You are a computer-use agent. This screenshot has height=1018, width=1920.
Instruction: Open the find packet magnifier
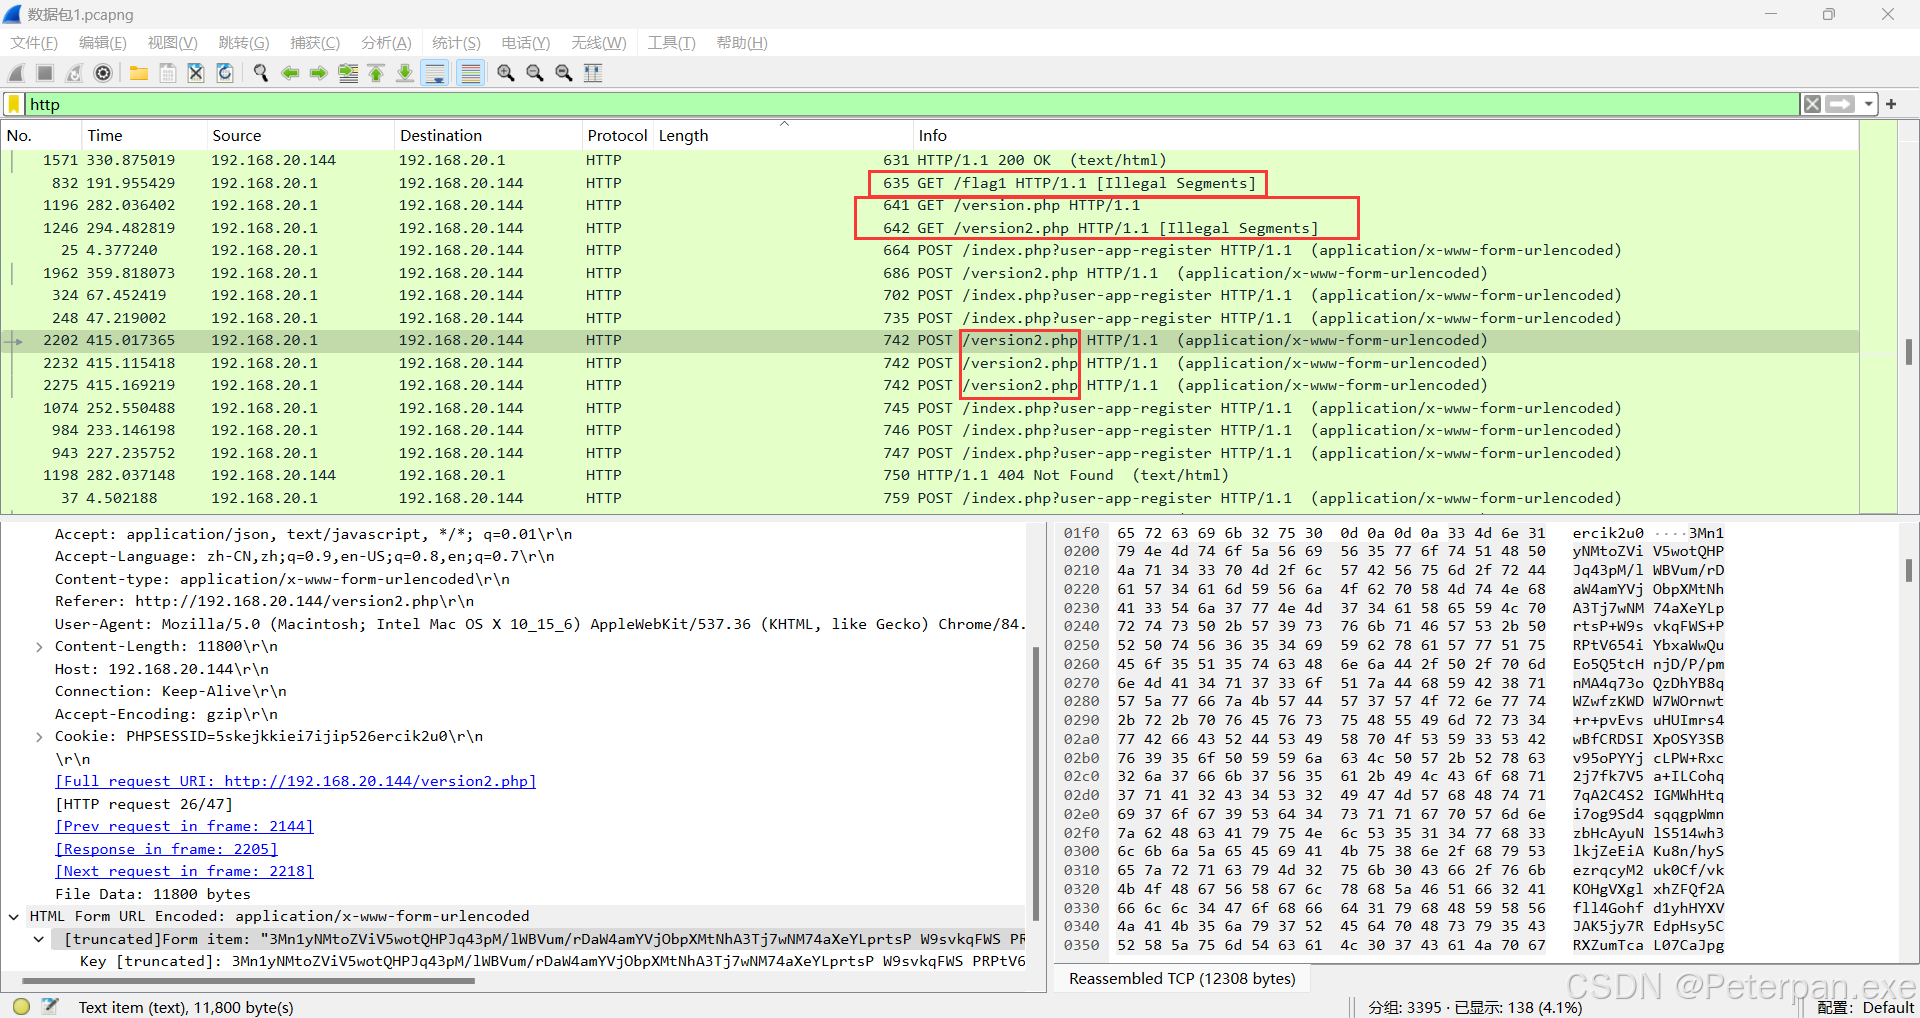point(261,73)
